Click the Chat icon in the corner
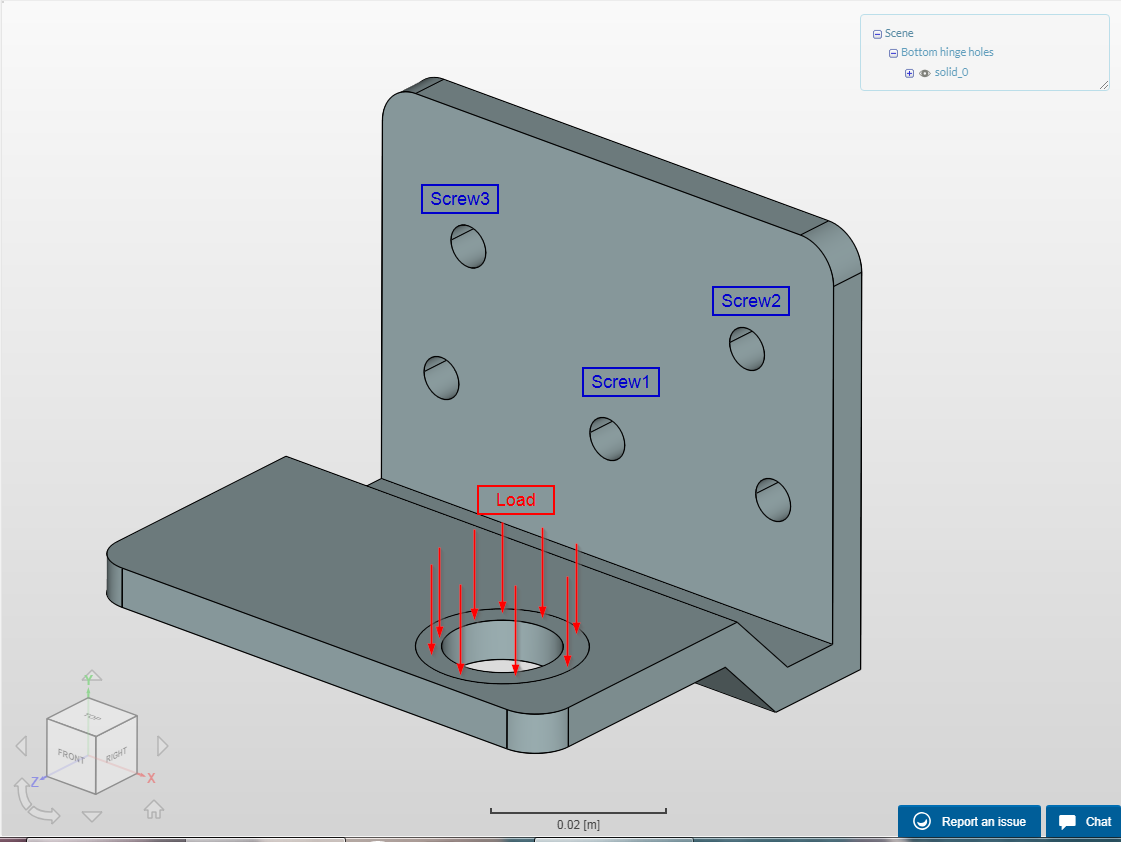This screenshot has width=1121, height=842. (x=1066, y=821)
